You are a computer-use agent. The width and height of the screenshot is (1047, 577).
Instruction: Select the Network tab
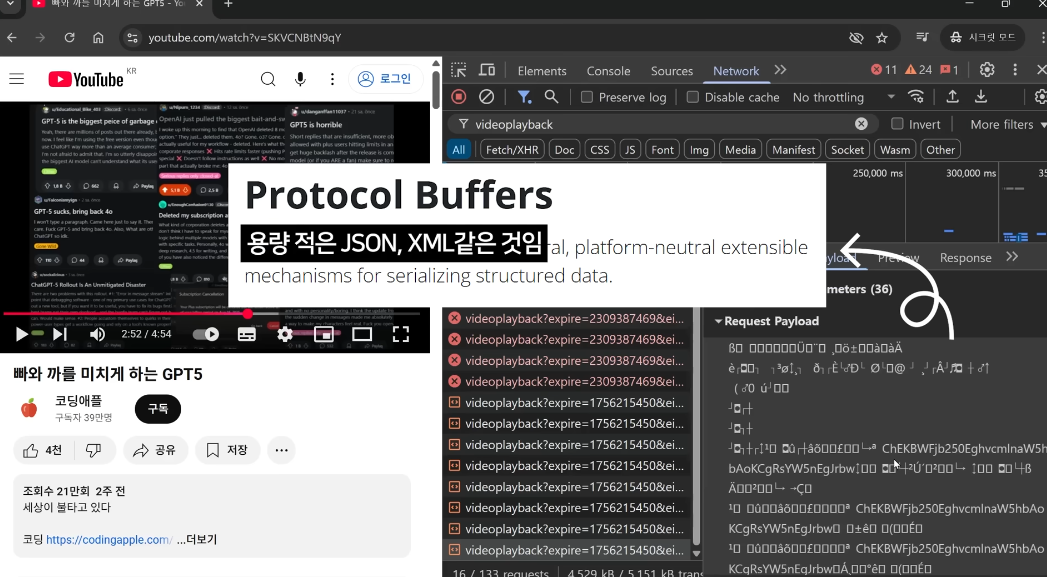coord(736,71)
